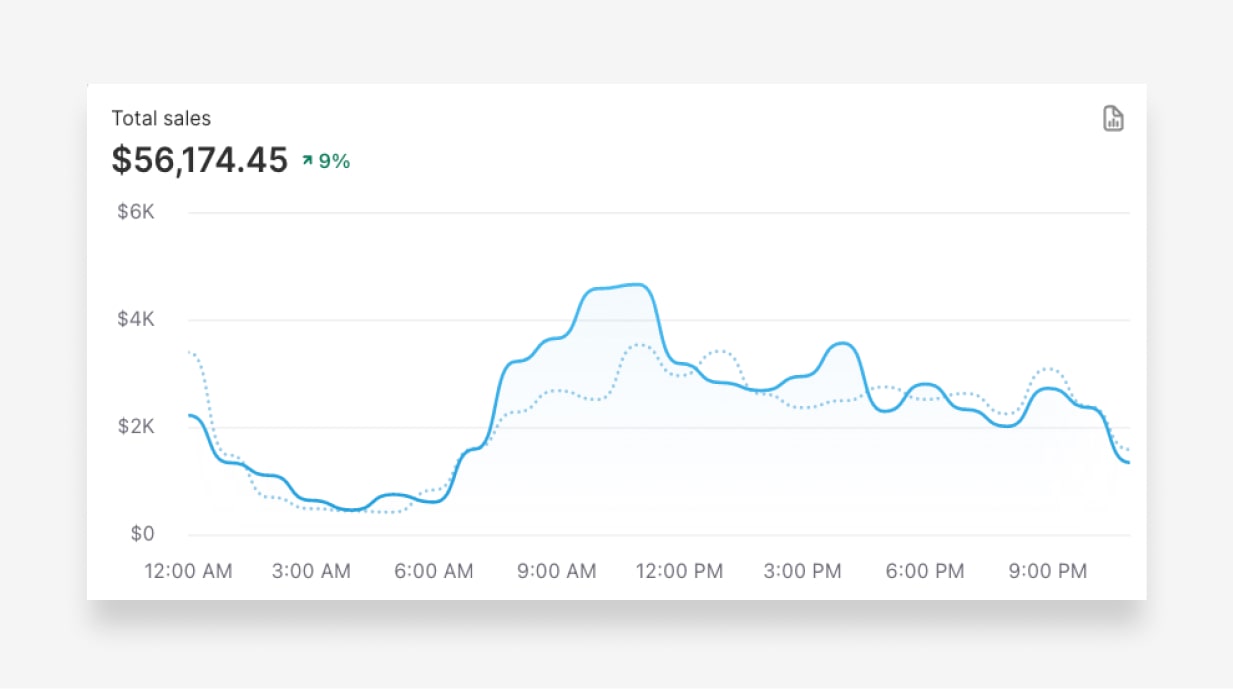1233x689 pixels.
Task: Click the 9:00 PM x-axis label
Action: 1047,571
